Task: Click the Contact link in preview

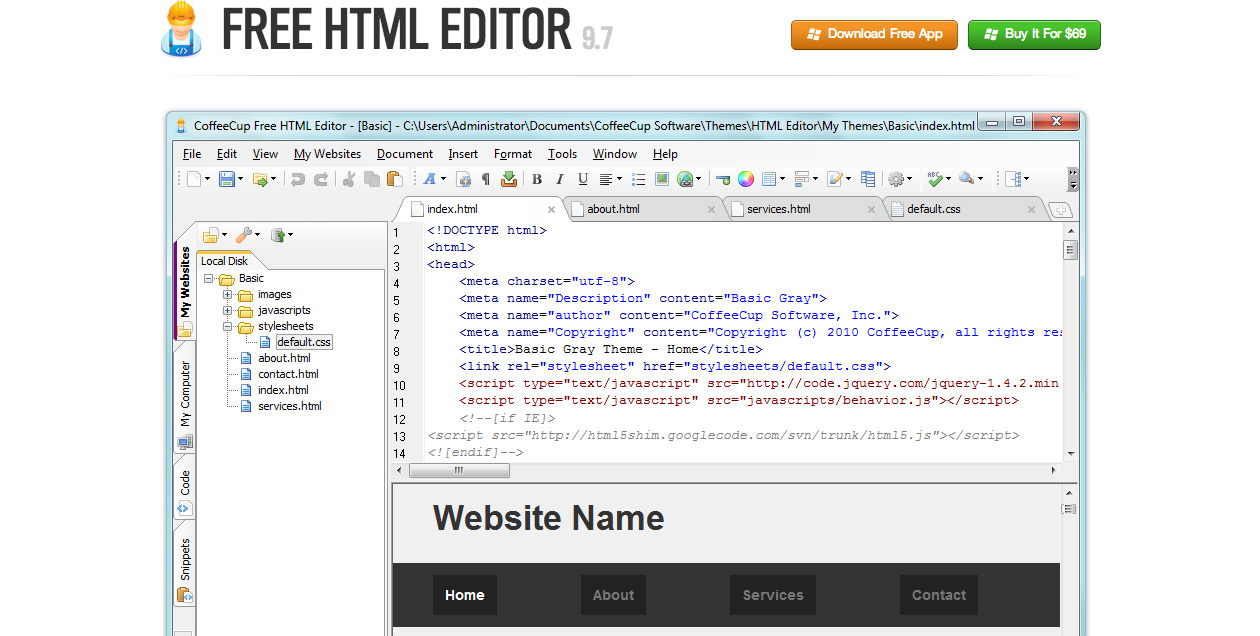Action: (939, 595)
